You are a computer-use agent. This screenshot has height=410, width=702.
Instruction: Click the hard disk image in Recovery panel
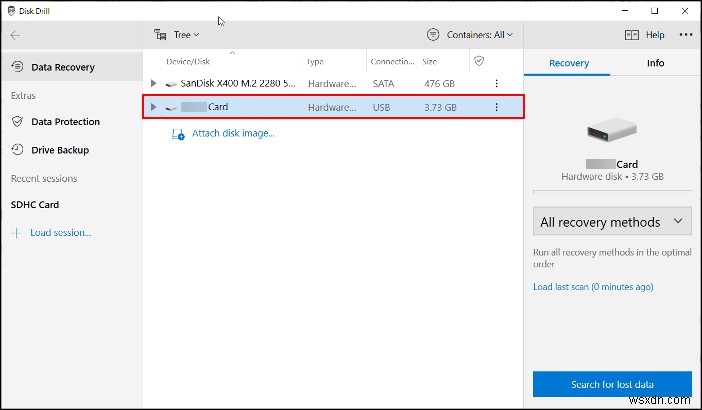612,130
